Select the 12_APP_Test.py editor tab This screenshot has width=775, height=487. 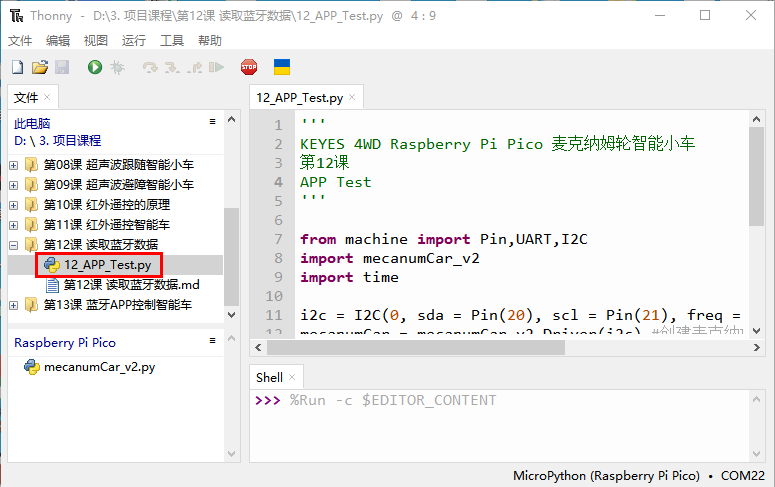[300, 97]
